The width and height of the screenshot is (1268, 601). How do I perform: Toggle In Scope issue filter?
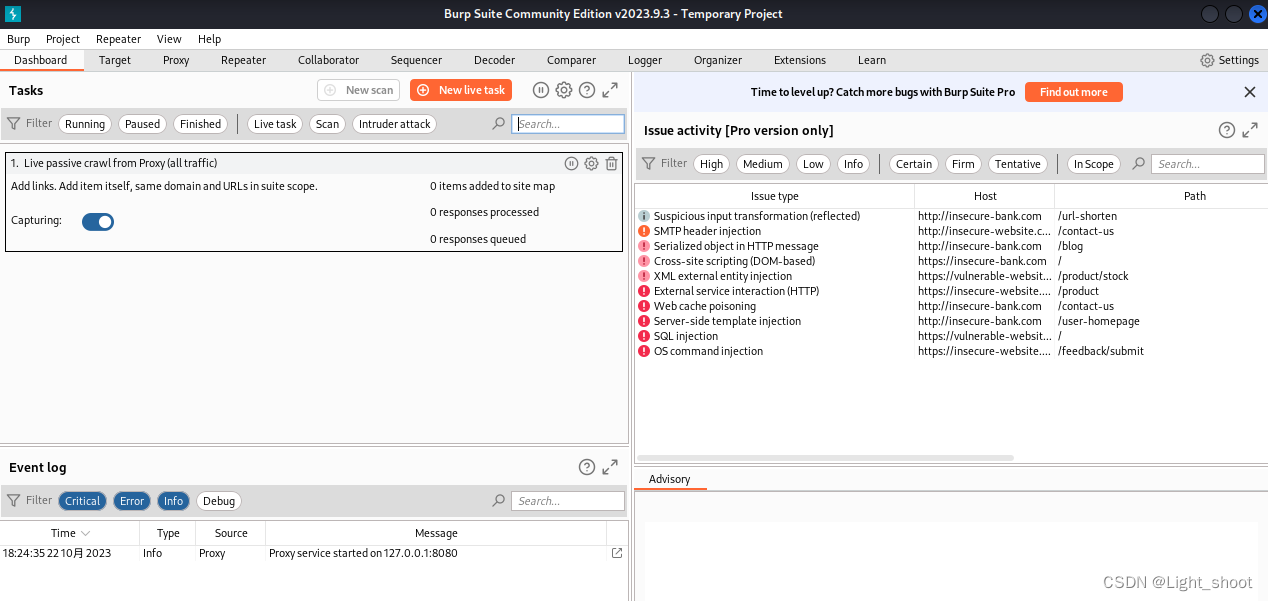point(1093,164)
